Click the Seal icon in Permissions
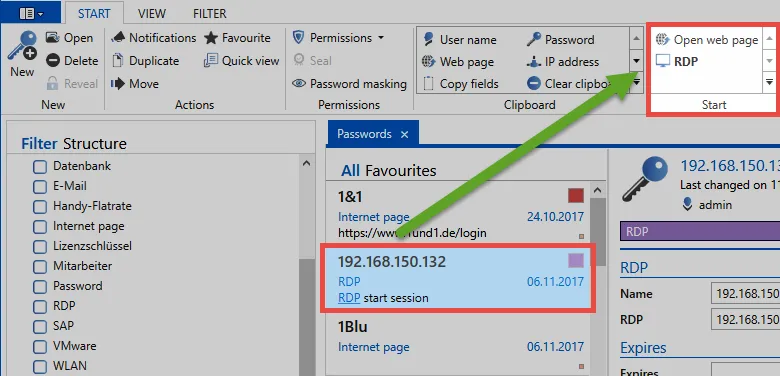The width and height of the screenshot is (780, 376). point(298,61)
